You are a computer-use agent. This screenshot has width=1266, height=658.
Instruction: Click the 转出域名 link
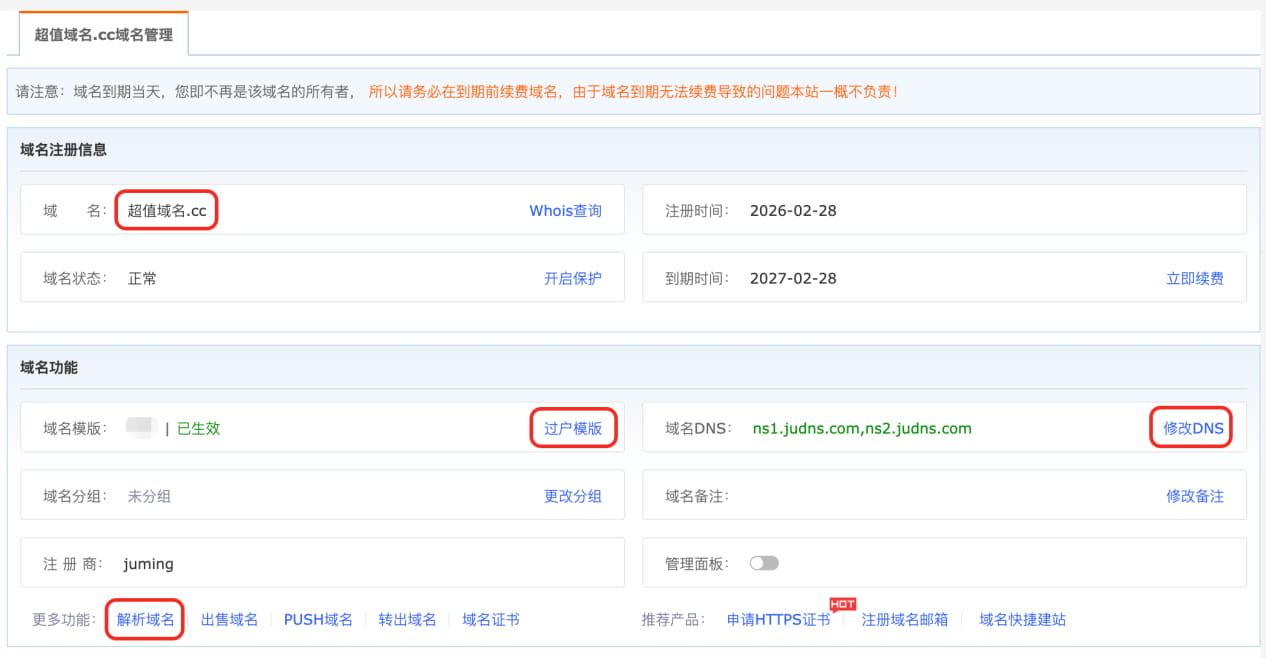click(407, 620)
